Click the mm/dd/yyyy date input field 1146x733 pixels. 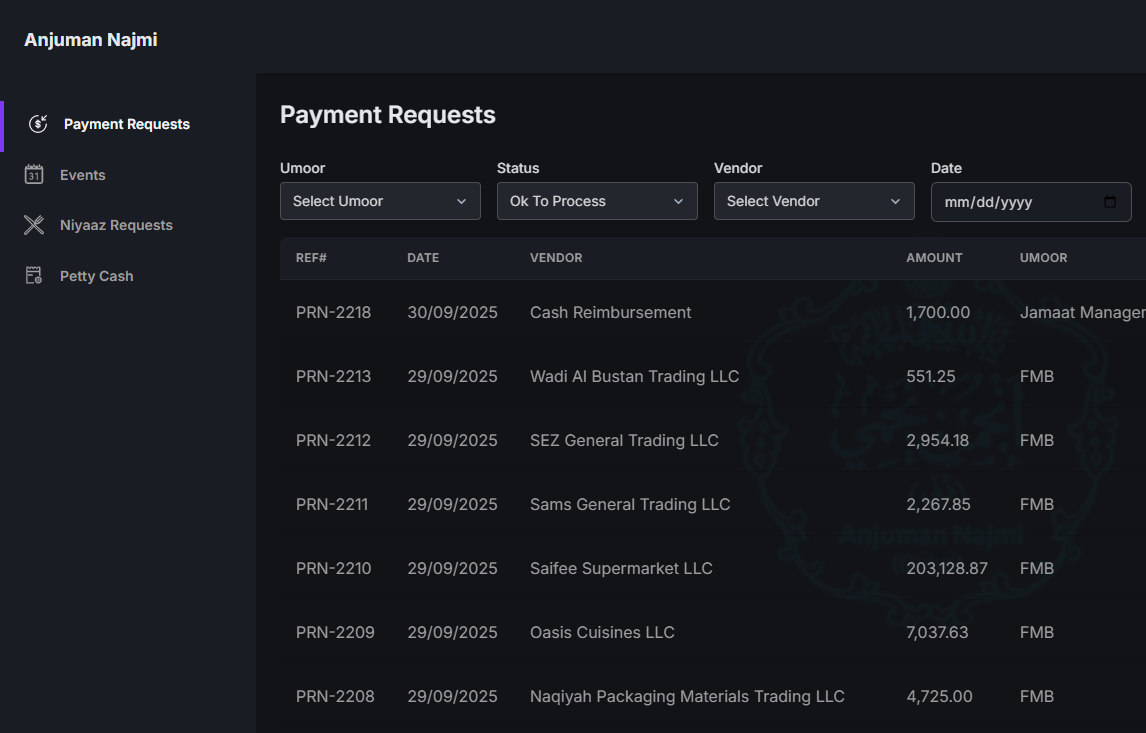click(1010, 202)
